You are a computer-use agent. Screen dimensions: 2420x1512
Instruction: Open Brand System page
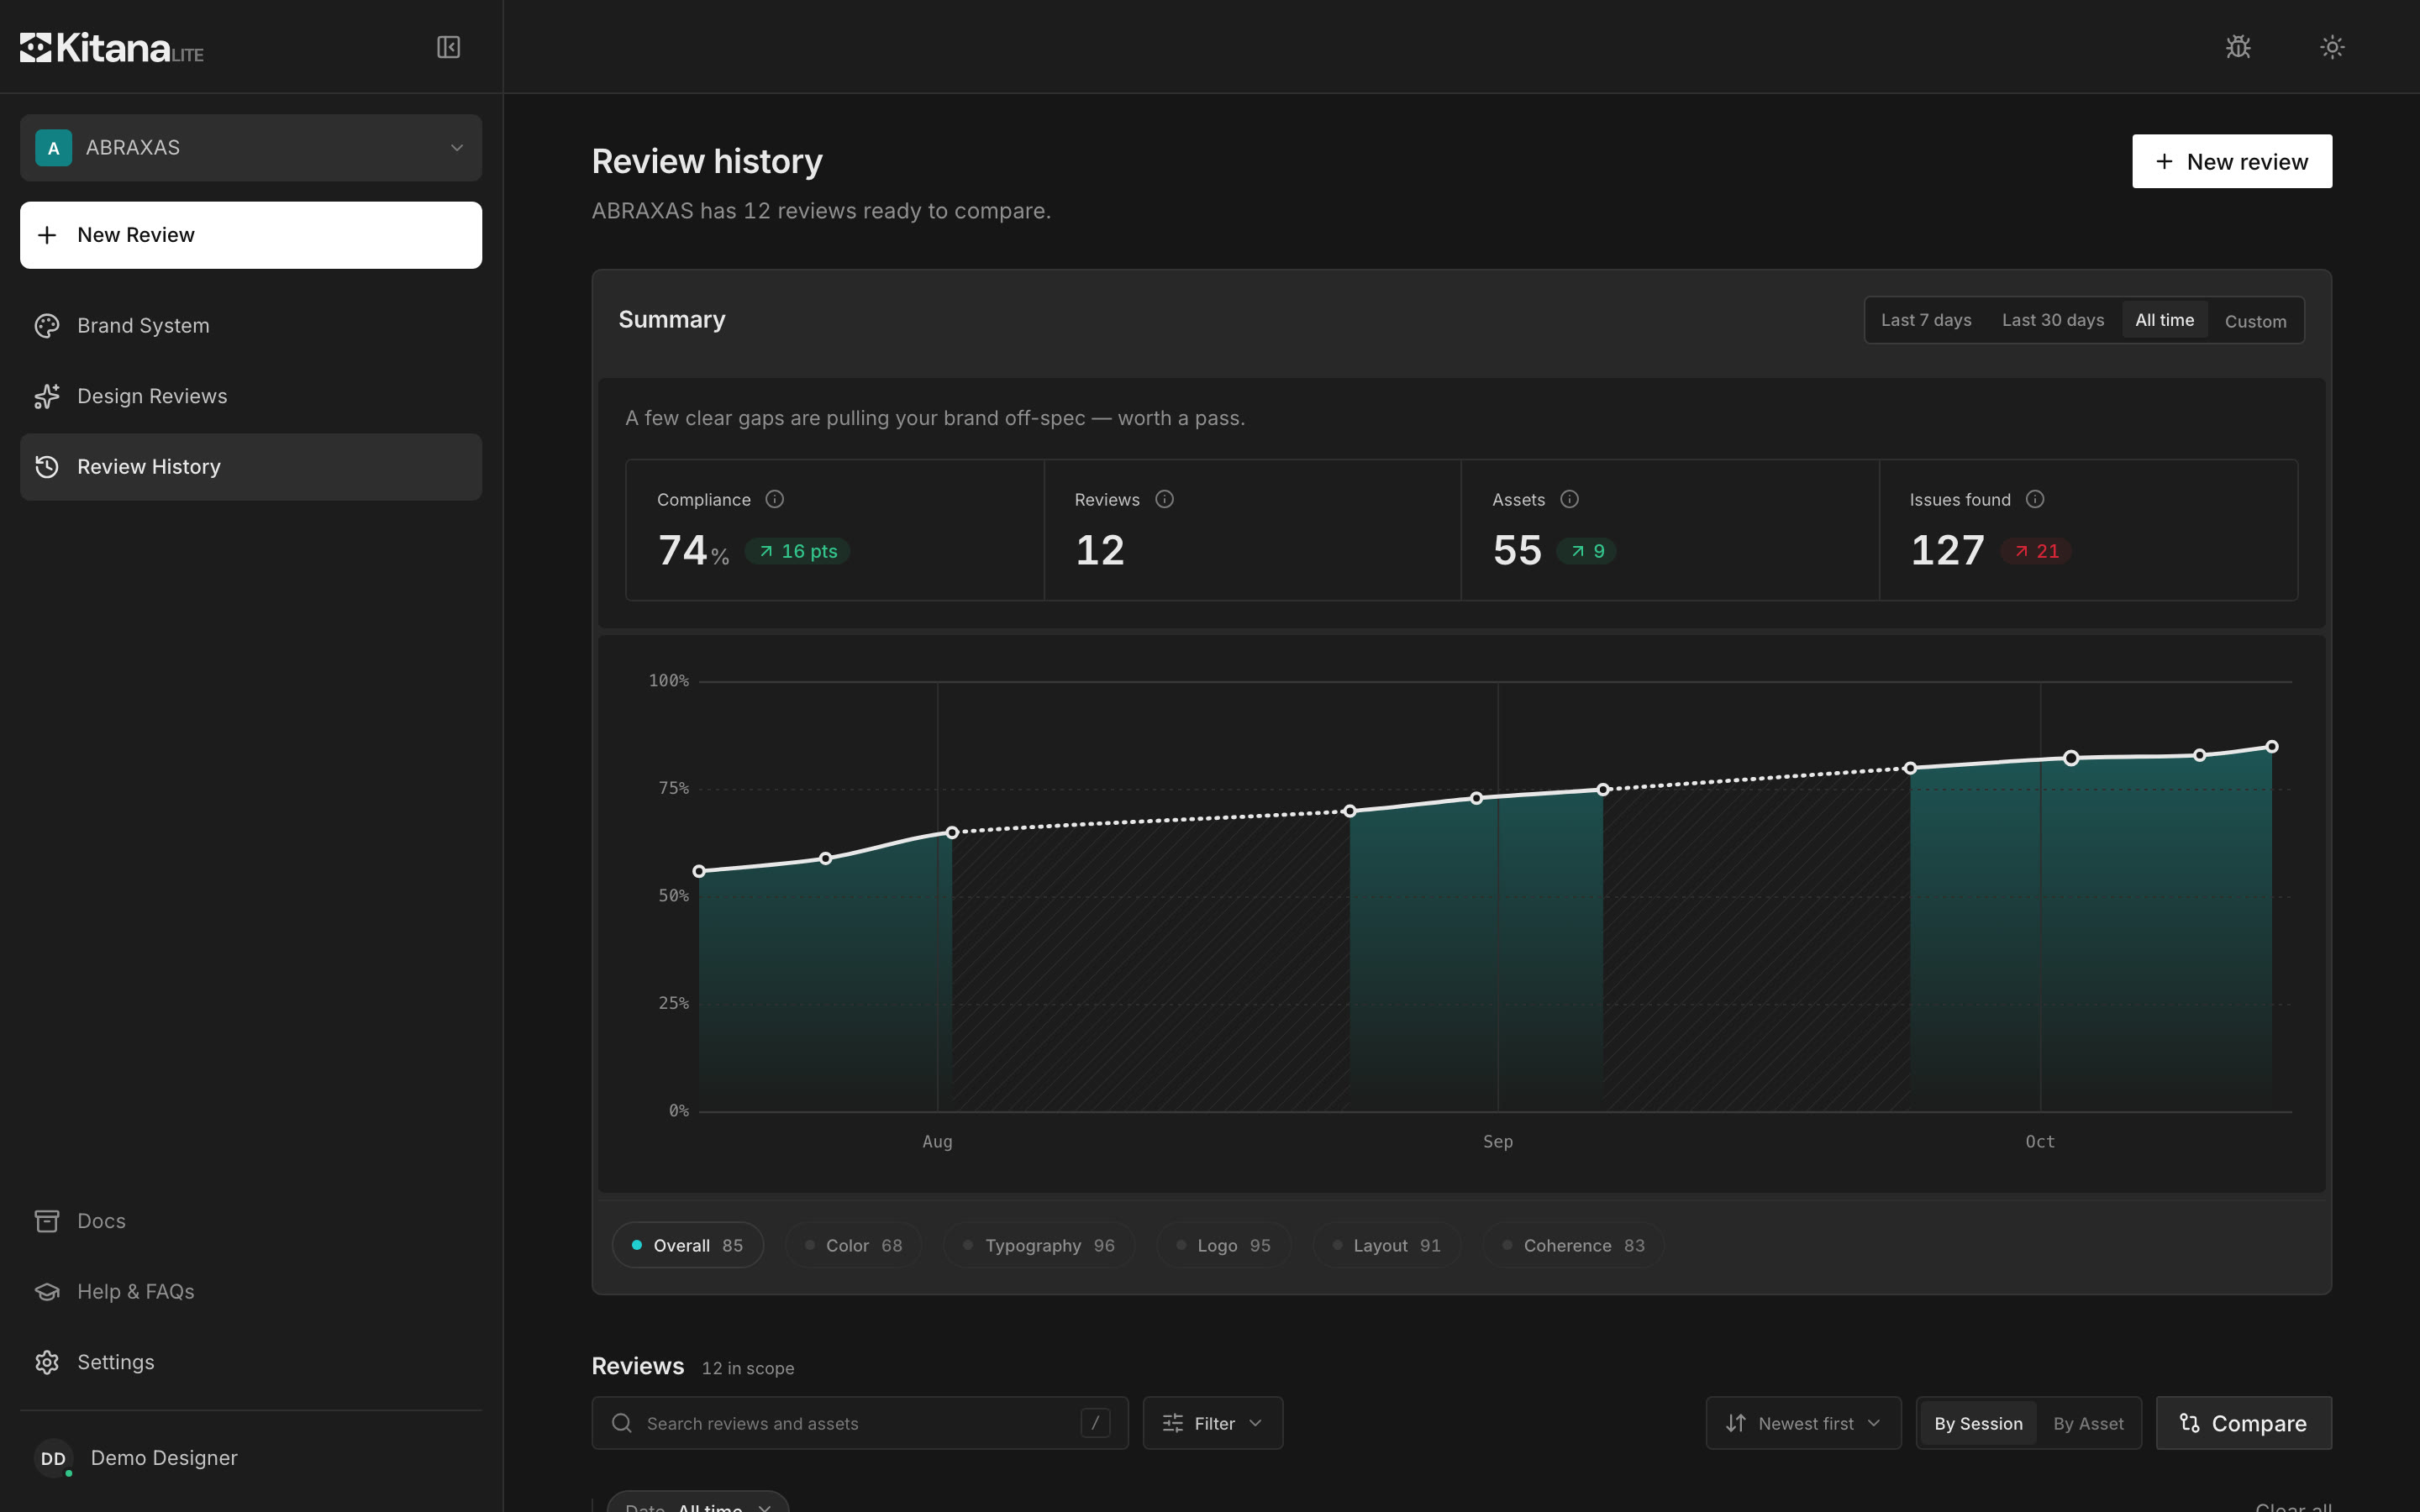(251, 326)
